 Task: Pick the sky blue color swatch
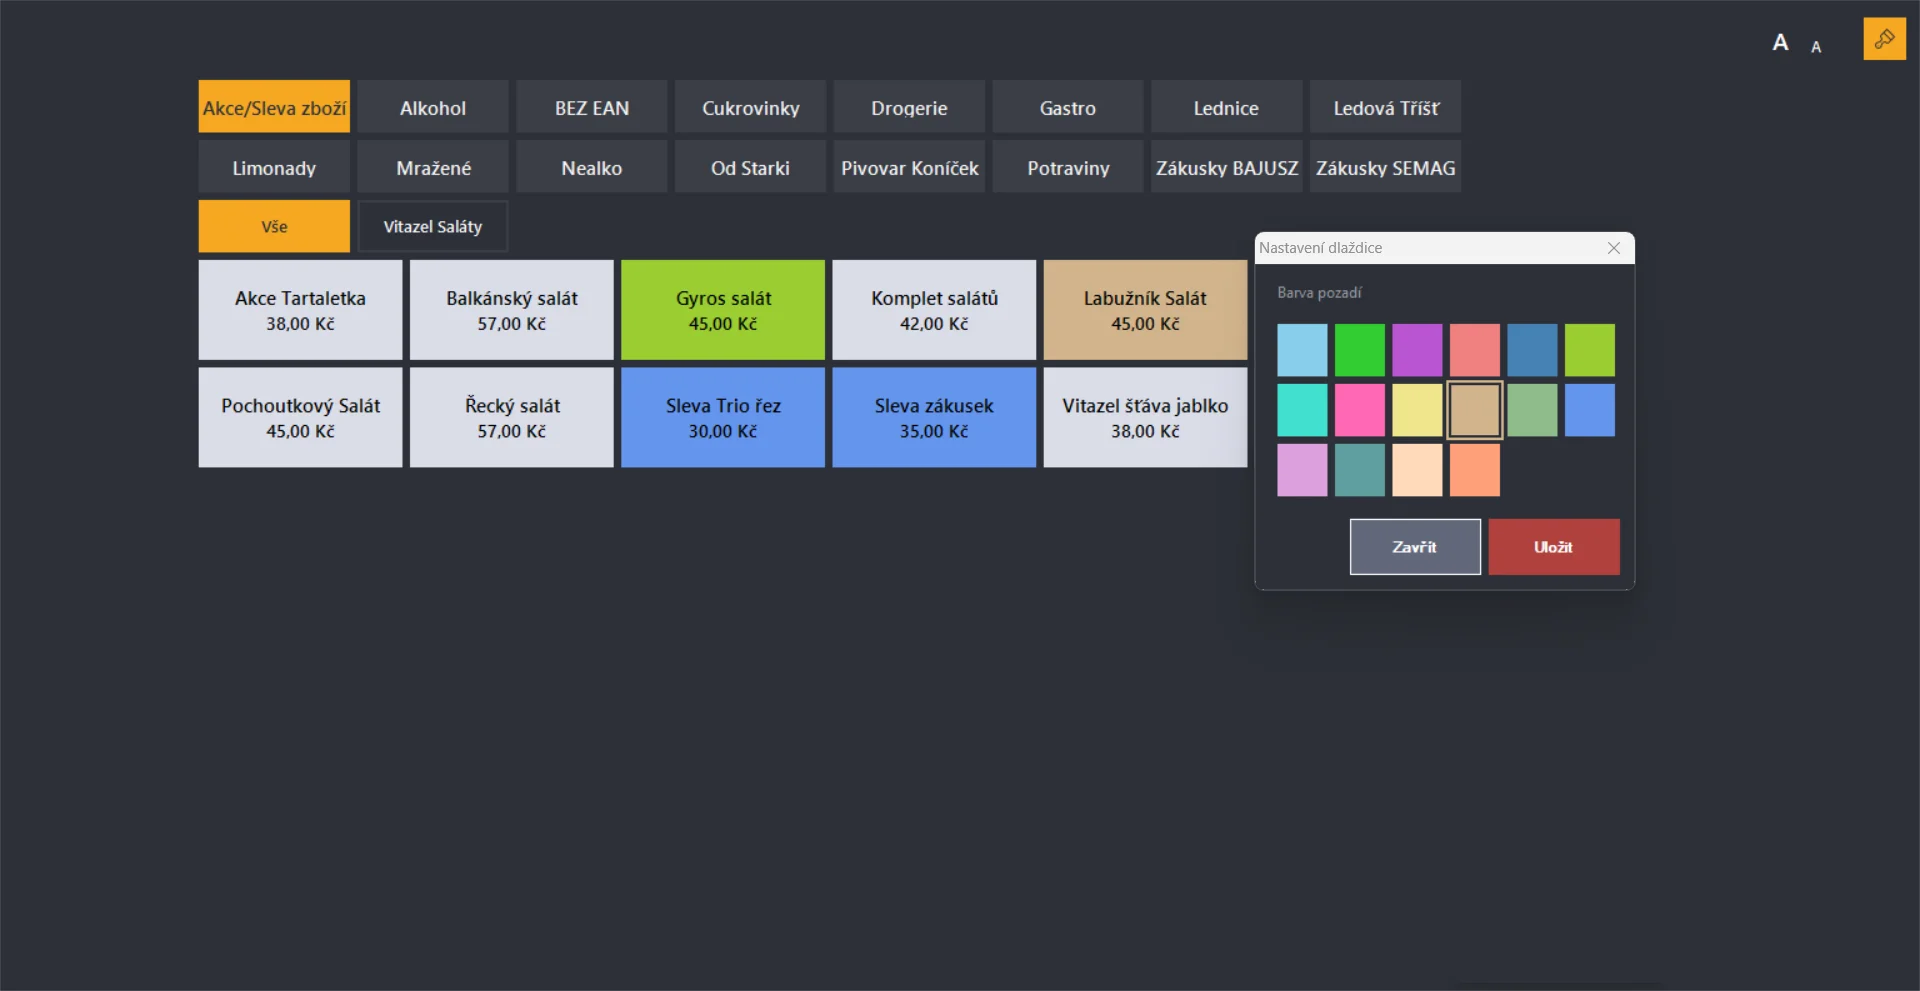pyautogui.click(x=1302, y=350)
